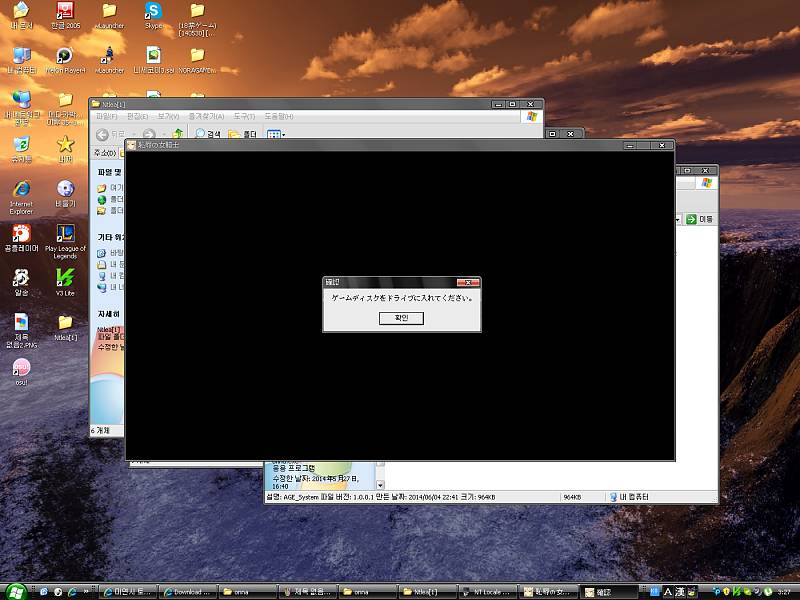Click the 확인 button in the dialog
The height and width of the screenshot is (600, 800).
pos(401,318)
